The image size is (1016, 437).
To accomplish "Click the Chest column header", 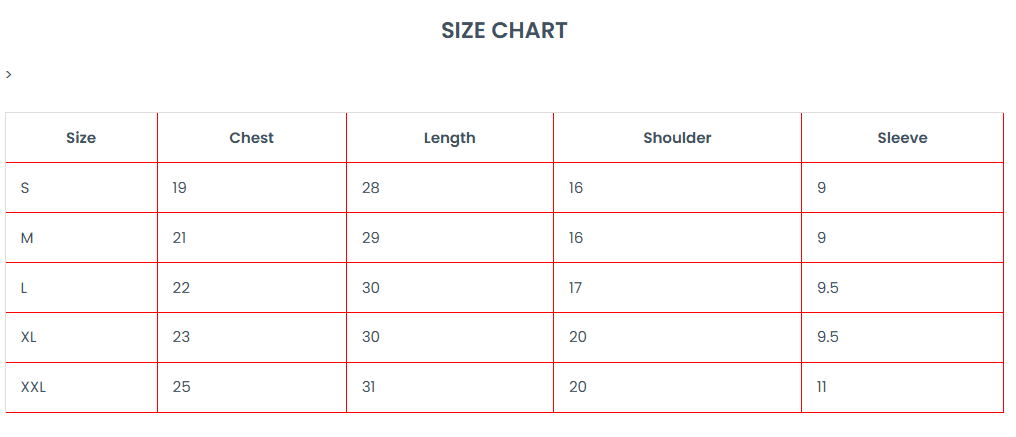I will point(251,138).
